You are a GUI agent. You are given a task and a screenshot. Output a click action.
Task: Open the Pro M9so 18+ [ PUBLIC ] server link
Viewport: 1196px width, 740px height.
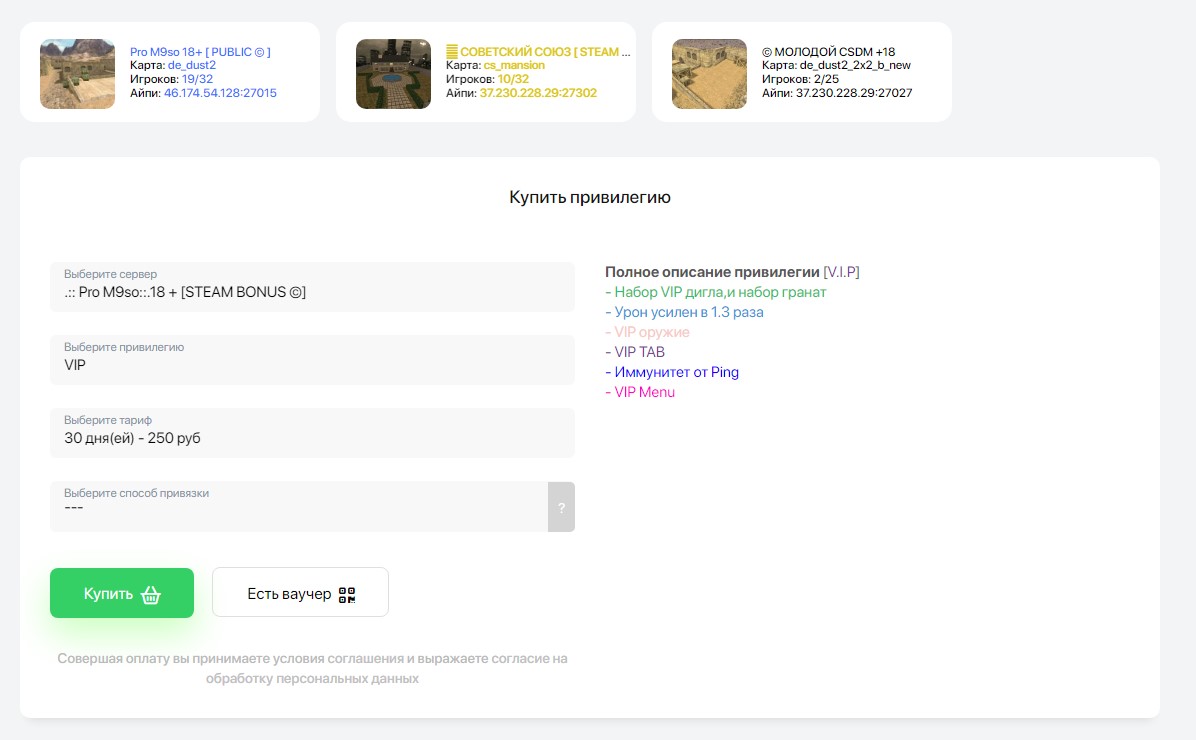tap(200, 51)
